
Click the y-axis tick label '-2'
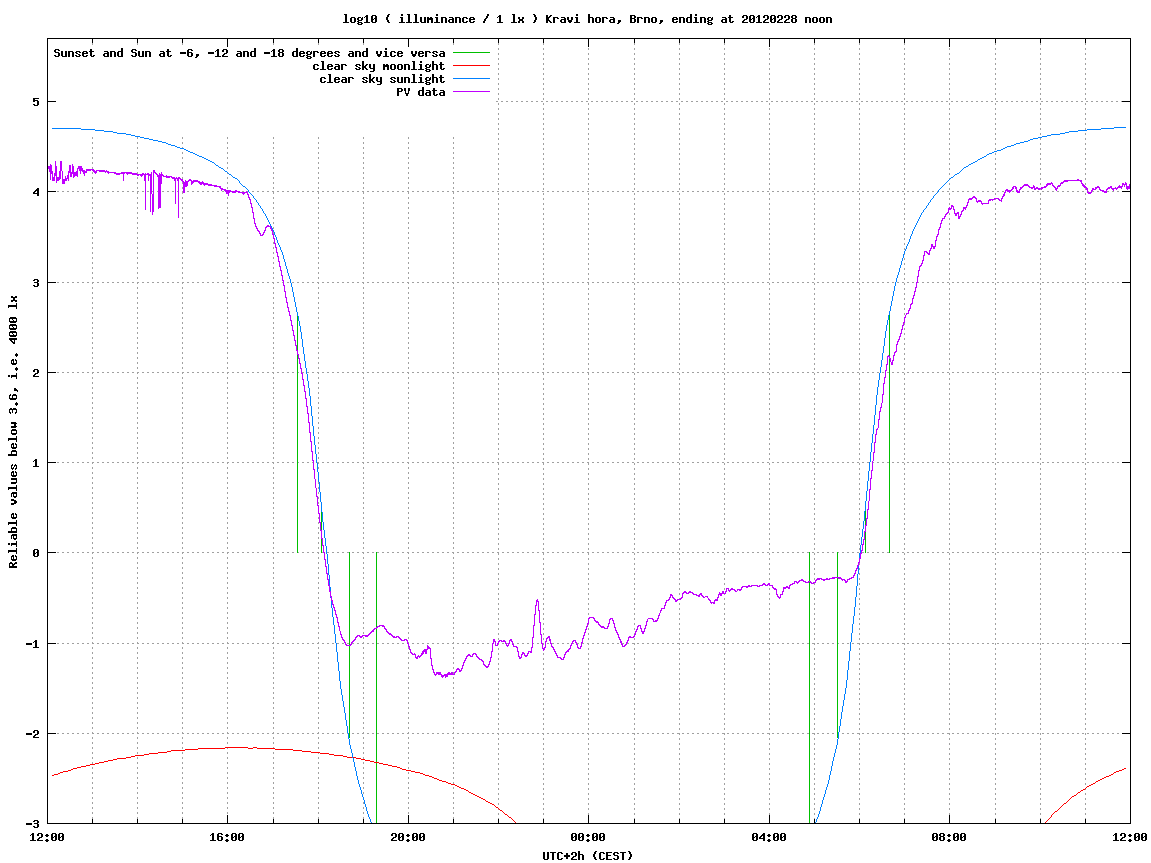[33, 734]
